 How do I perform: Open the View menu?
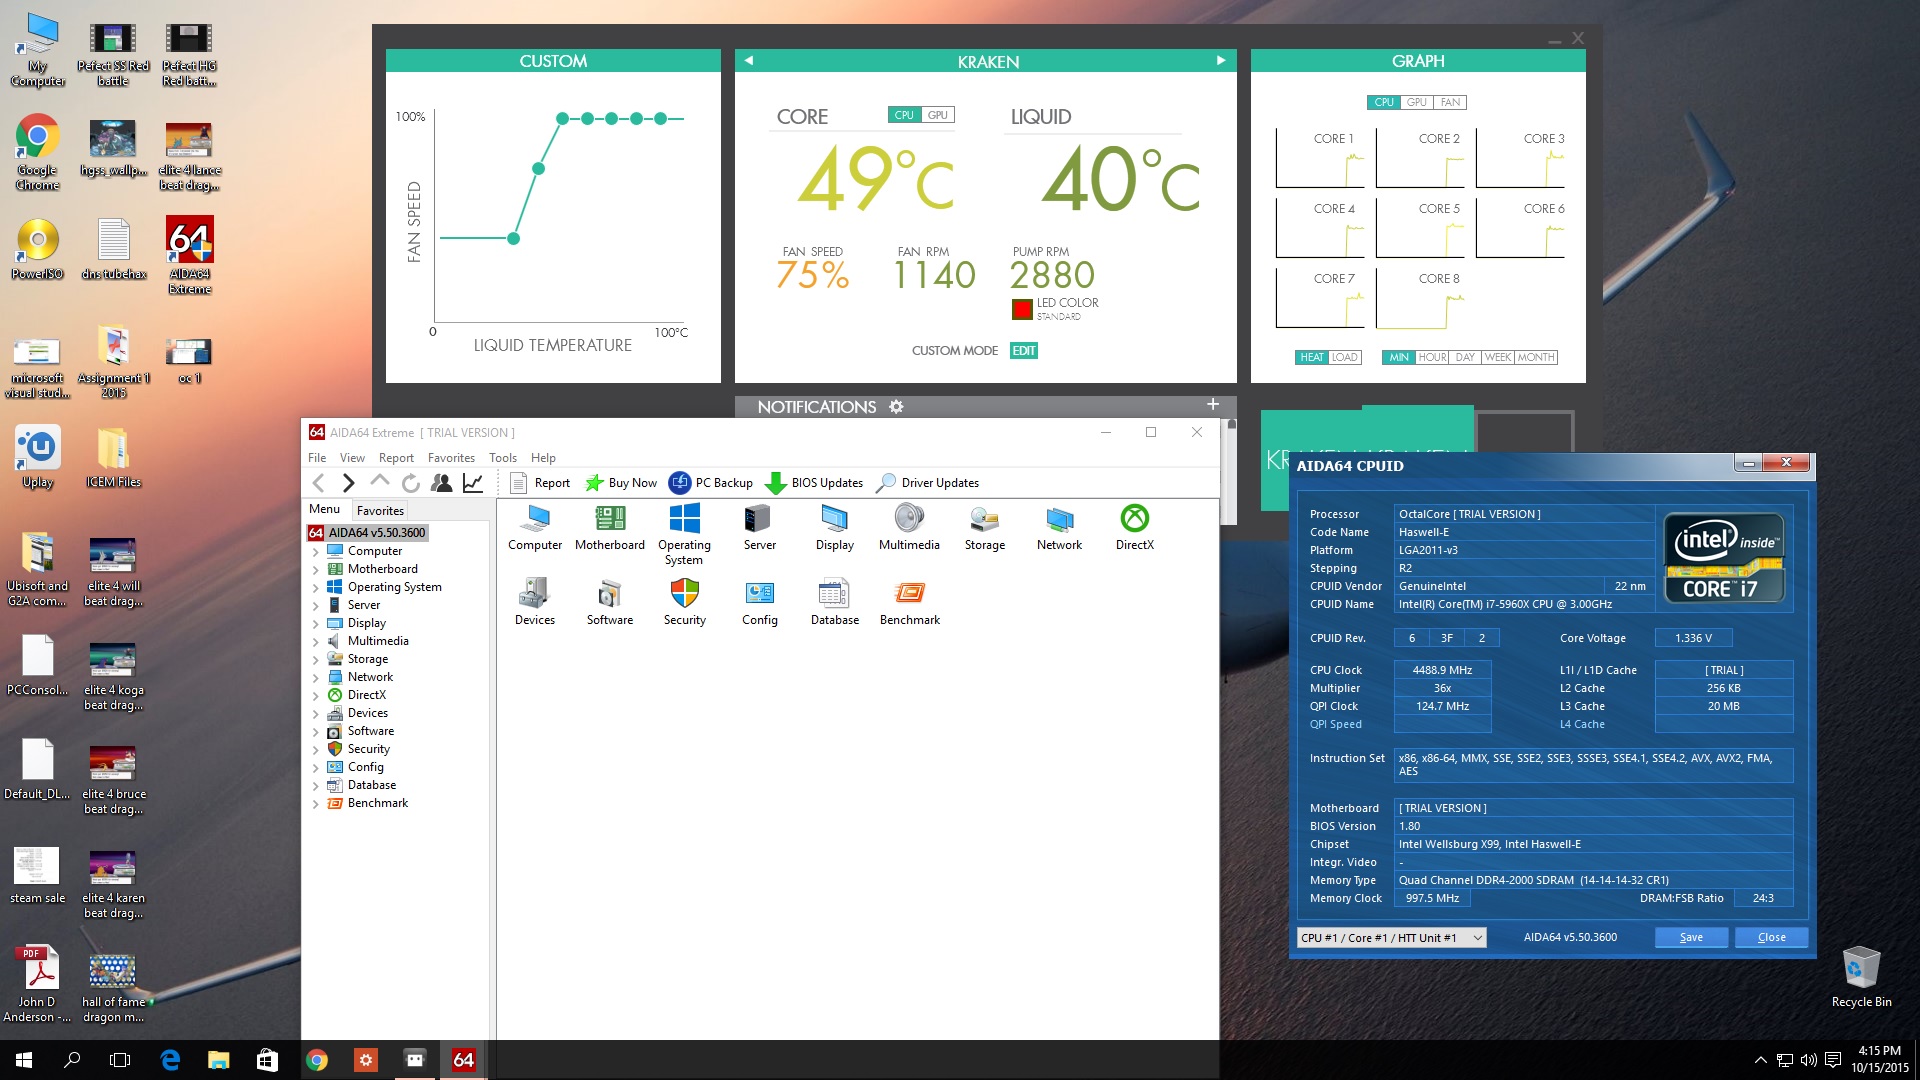tap(352, 458)
